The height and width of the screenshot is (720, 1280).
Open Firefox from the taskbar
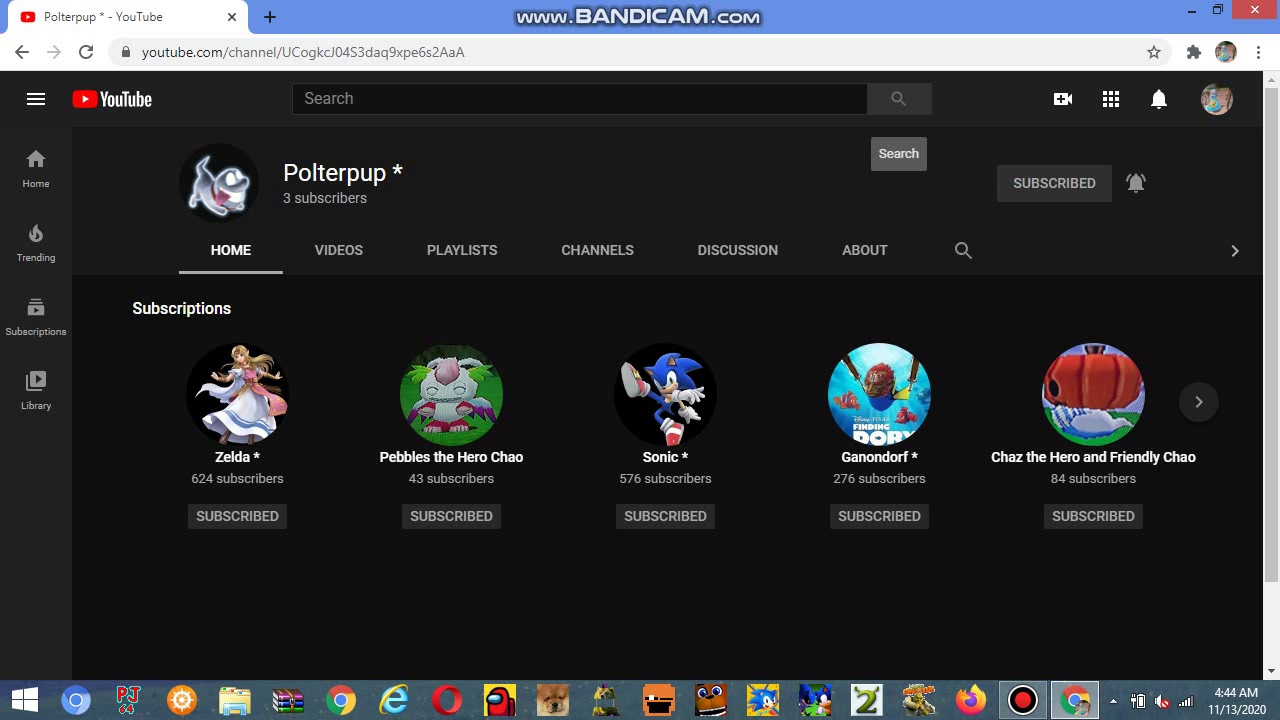coord(970,700)
